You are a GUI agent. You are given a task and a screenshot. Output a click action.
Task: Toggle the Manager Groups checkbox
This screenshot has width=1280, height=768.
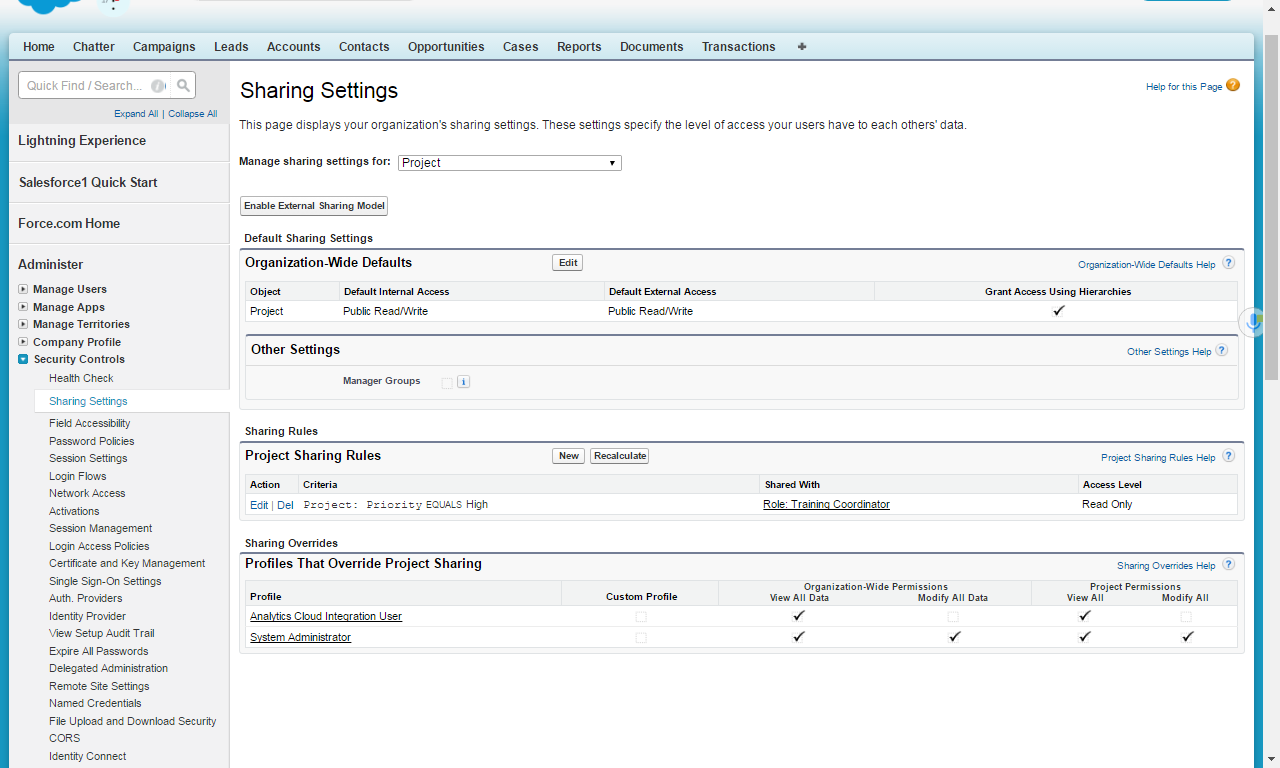[447, 382]
